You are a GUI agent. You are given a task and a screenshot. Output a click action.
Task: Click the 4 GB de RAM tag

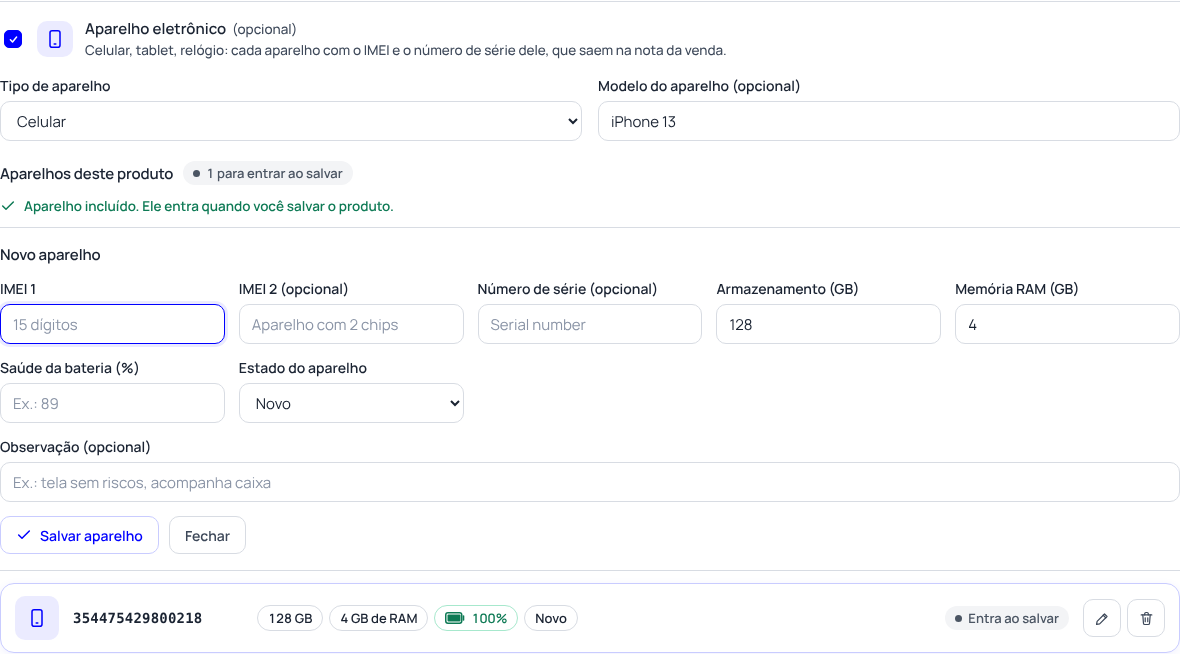click(379, 619)
